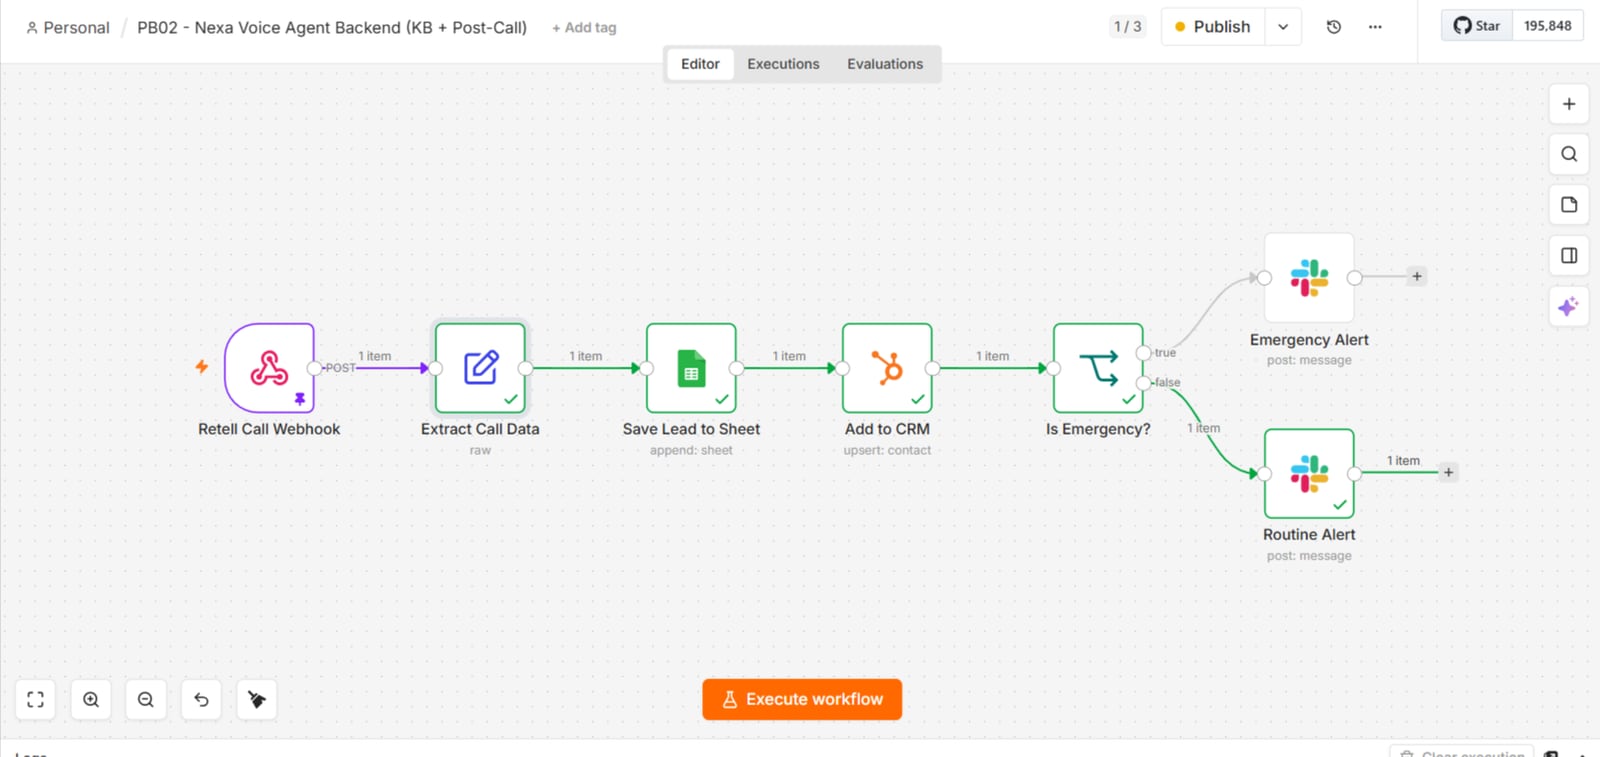Click the webhook trigger lightning bolt
The image size is (1600, 757).
pos(202,367)
